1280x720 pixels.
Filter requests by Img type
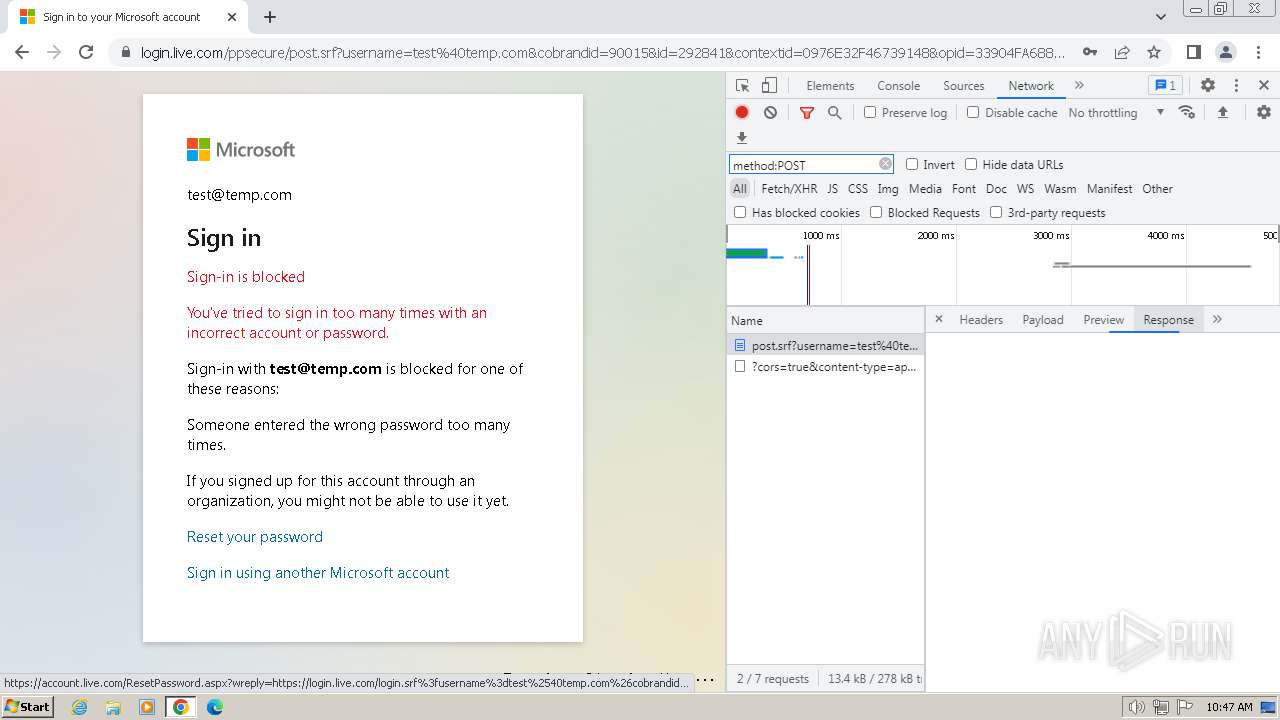tap(888, 189)
